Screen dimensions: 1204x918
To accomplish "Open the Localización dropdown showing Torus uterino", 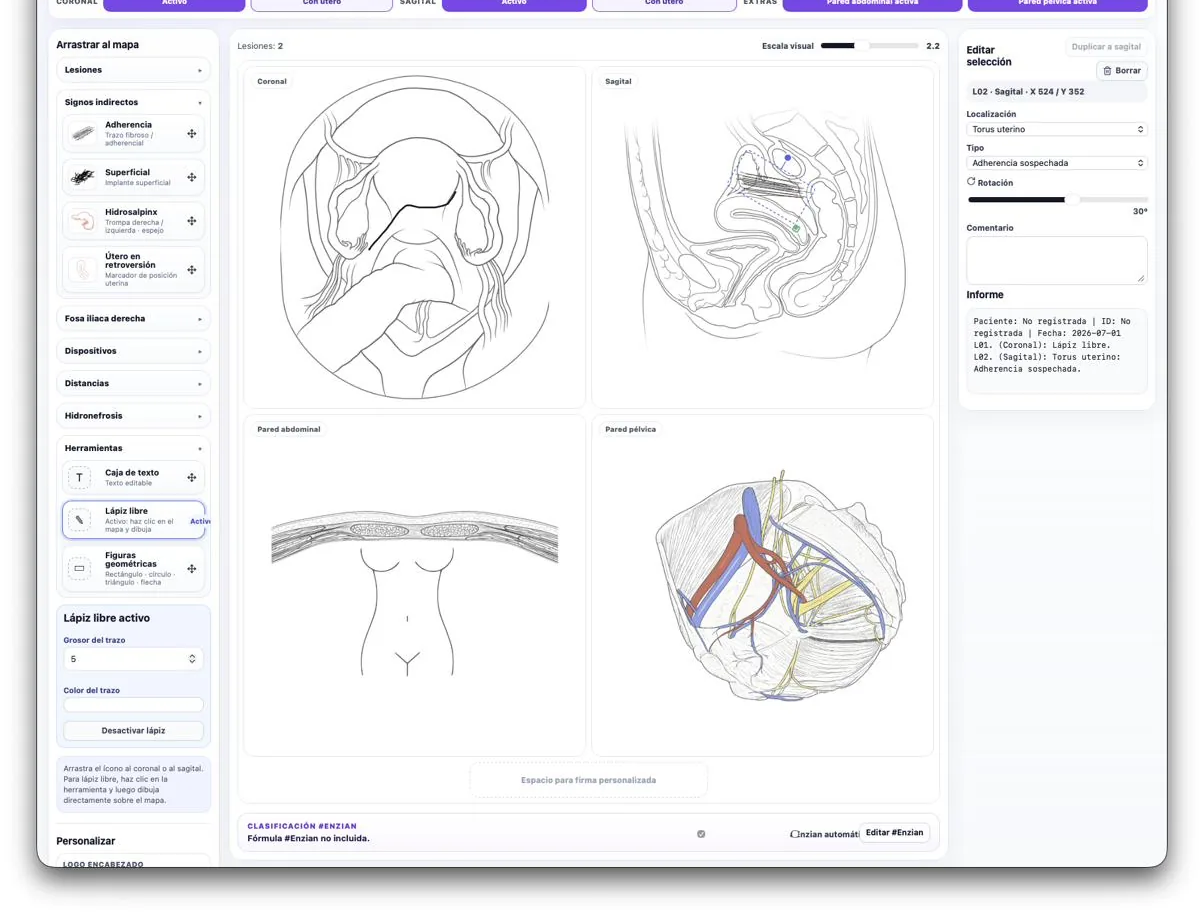I will 1056,129.
